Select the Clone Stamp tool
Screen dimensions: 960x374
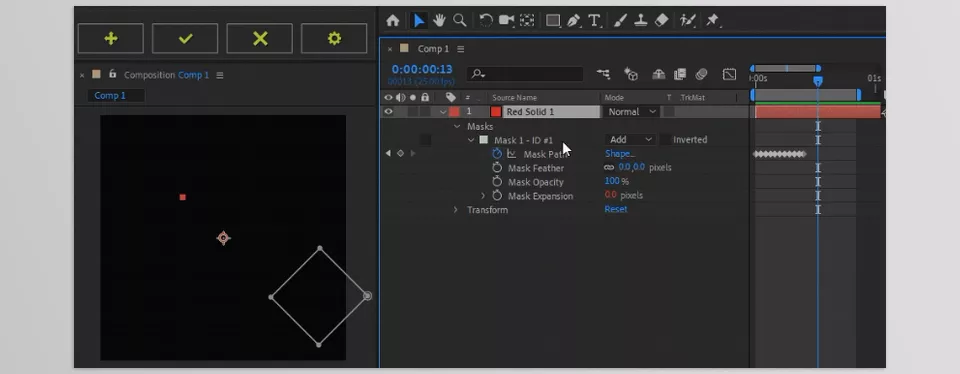coord(641,21)
